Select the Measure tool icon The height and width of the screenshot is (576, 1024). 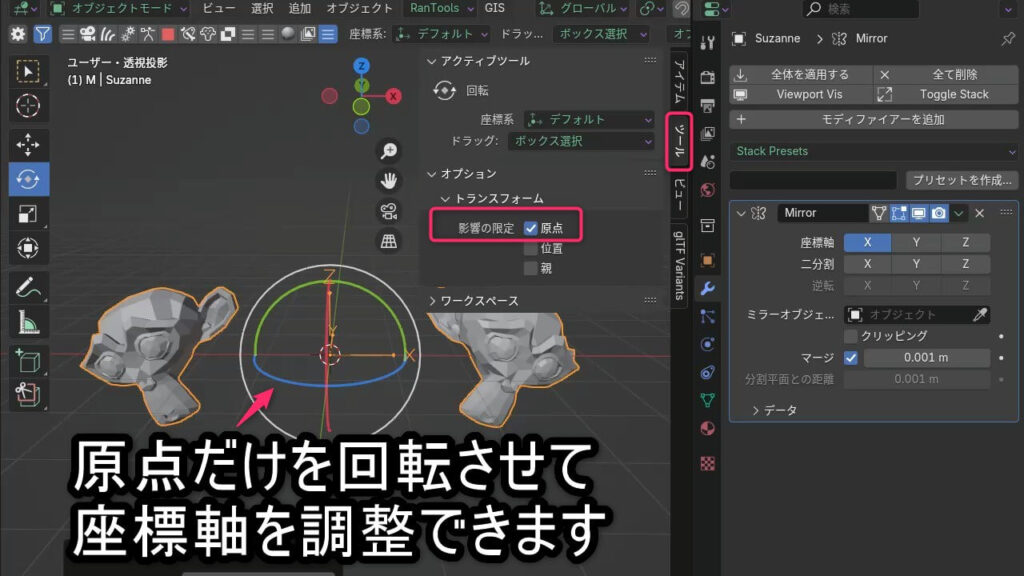[28, 323]
